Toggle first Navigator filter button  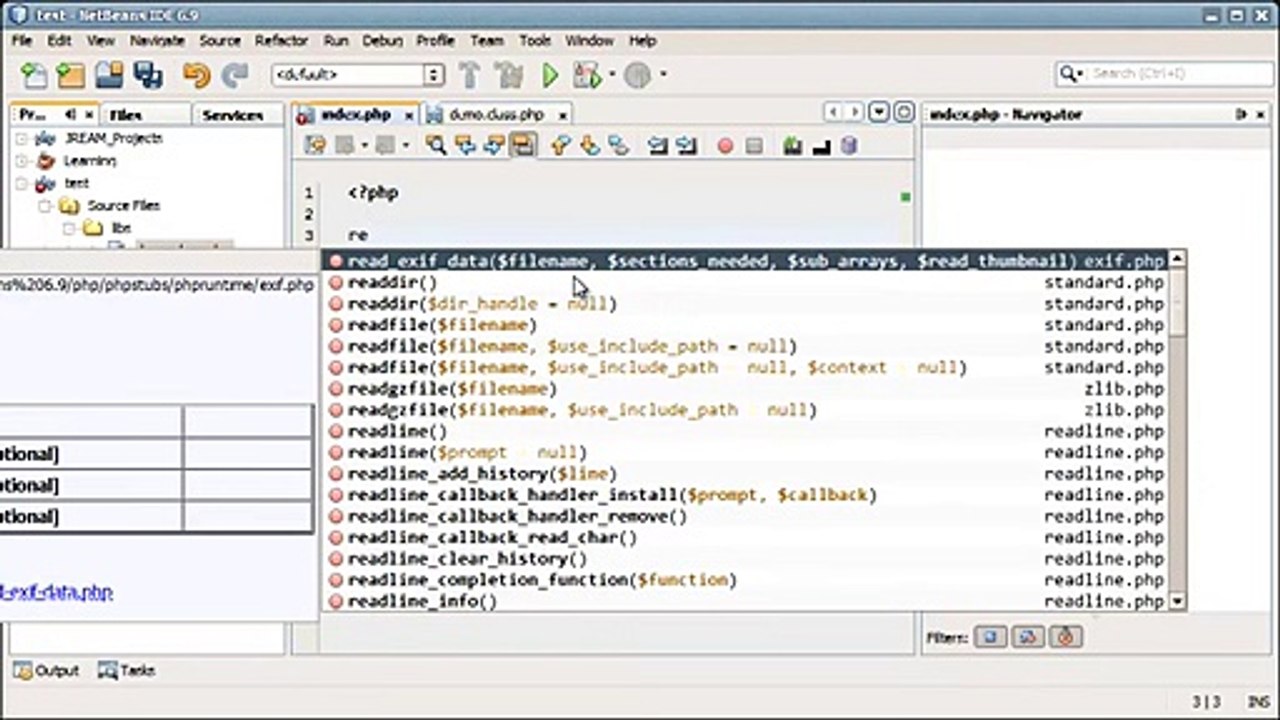tap(990, 637)
